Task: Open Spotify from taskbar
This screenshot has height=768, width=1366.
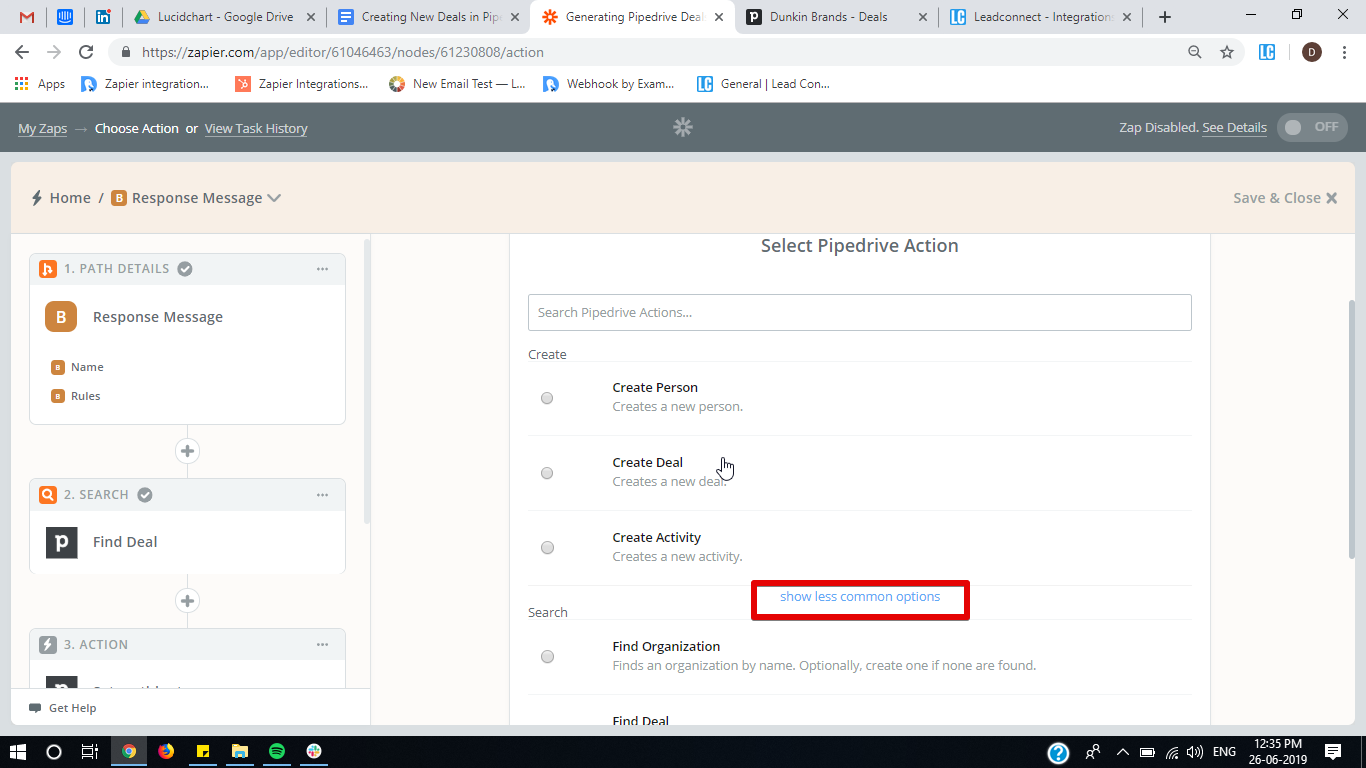Action: 277,751
